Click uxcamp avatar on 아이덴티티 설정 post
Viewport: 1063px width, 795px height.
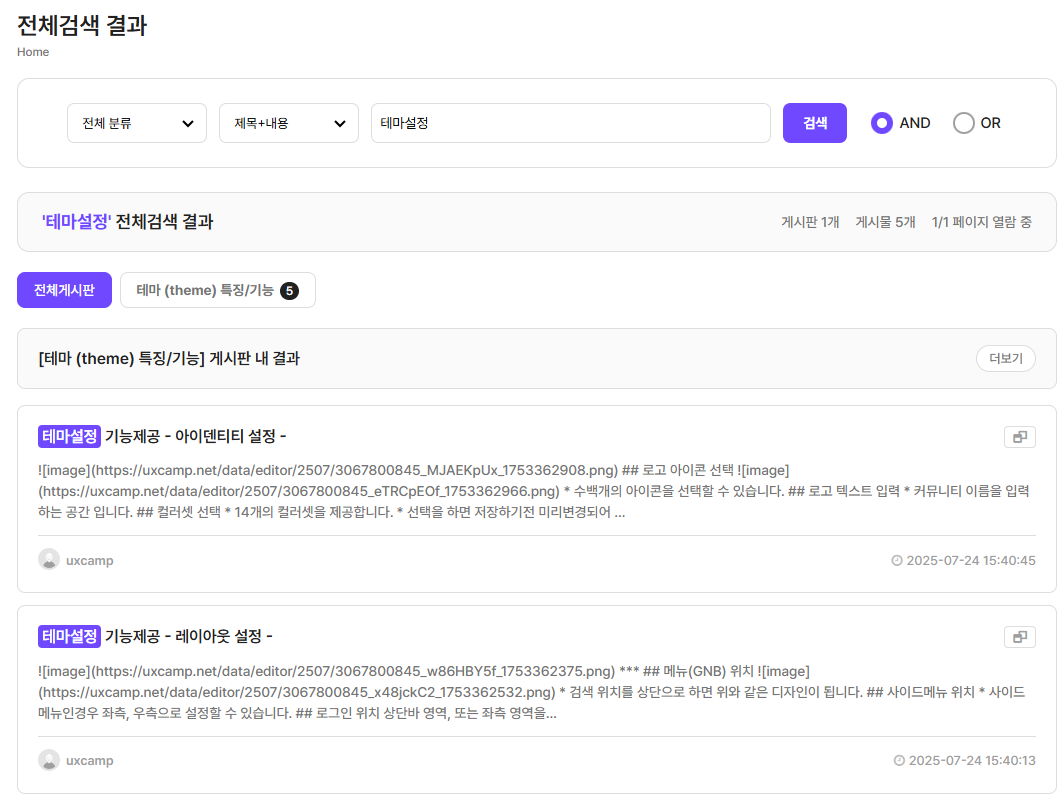49,560
